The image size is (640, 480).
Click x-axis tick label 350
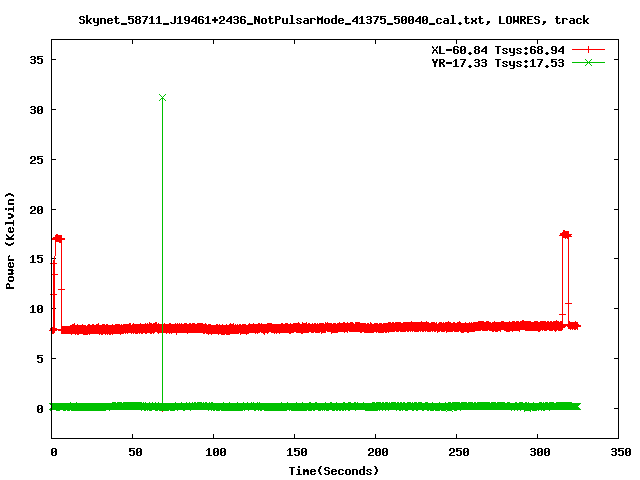(620, 452)
